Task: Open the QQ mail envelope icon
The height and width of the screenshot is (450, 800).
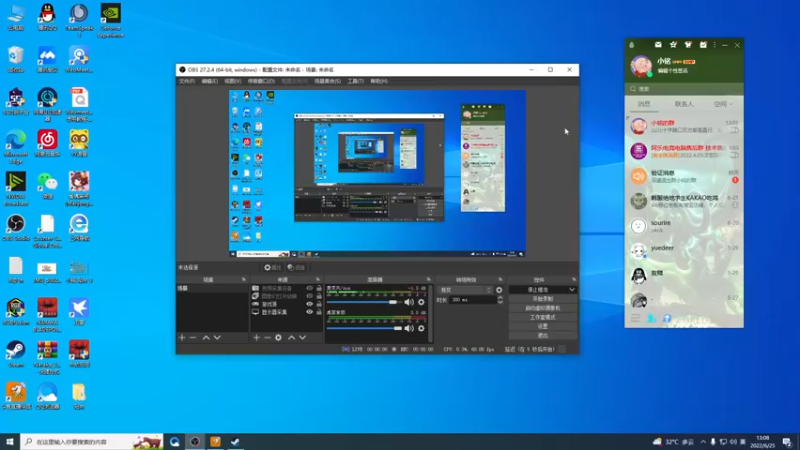Action: click(x=658, y=45)
